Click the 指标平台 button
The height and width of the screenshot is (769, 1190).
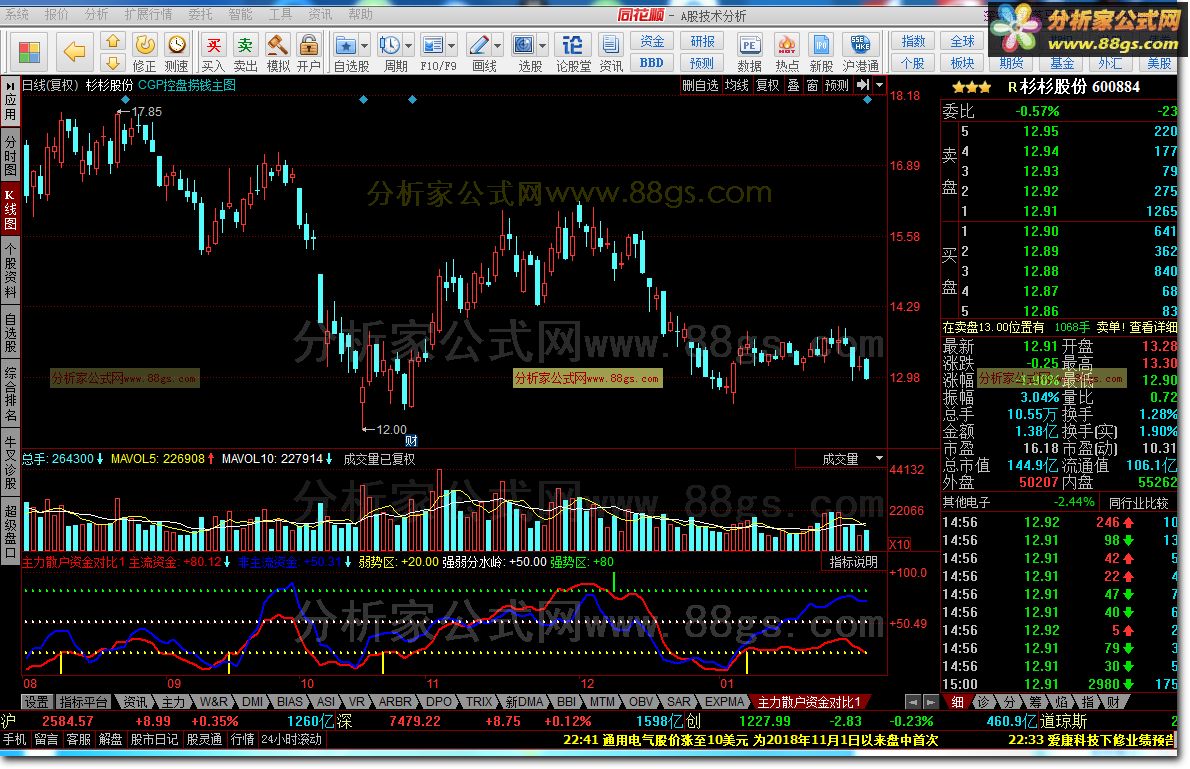click(x=83, y=702)
